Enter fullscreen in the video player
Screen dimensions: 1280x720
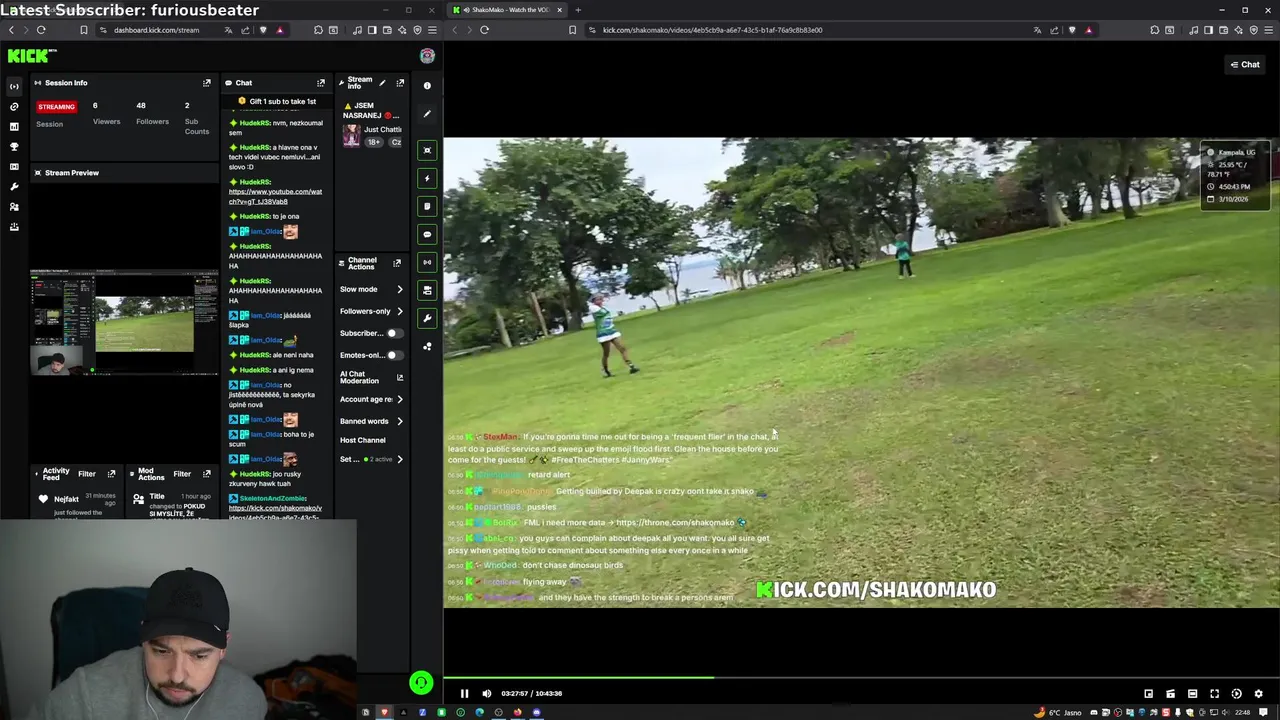(x=1214, y=693)
